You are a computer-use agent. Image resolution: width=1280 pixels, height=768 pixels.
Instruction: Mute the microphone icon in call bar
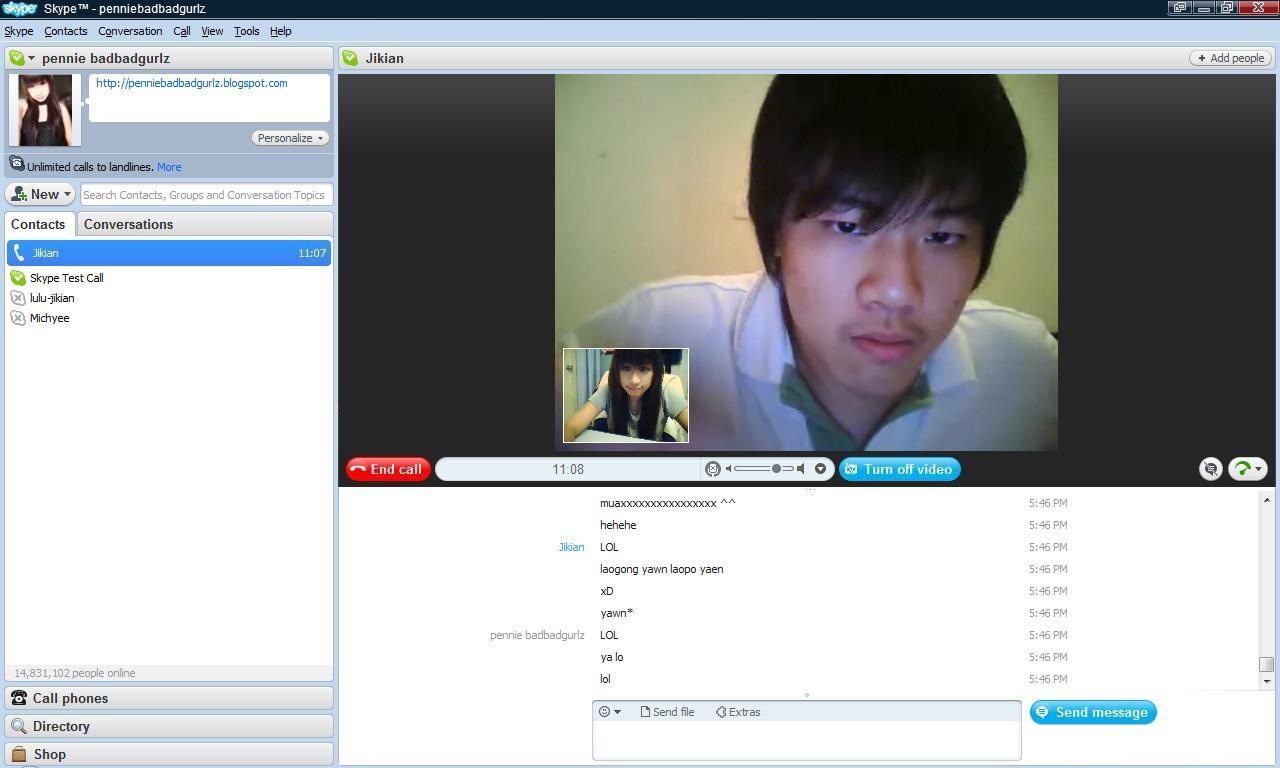713,469
